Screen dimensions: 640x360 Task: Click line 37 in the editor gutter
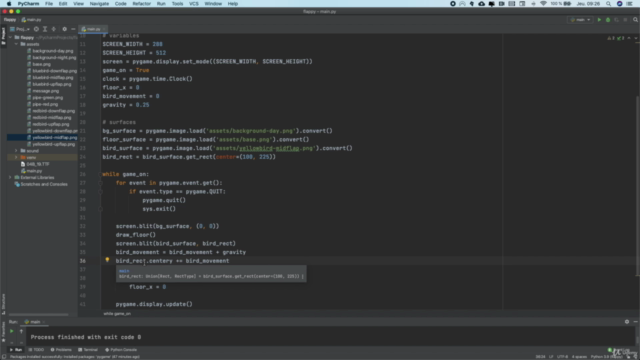point(82,269)
